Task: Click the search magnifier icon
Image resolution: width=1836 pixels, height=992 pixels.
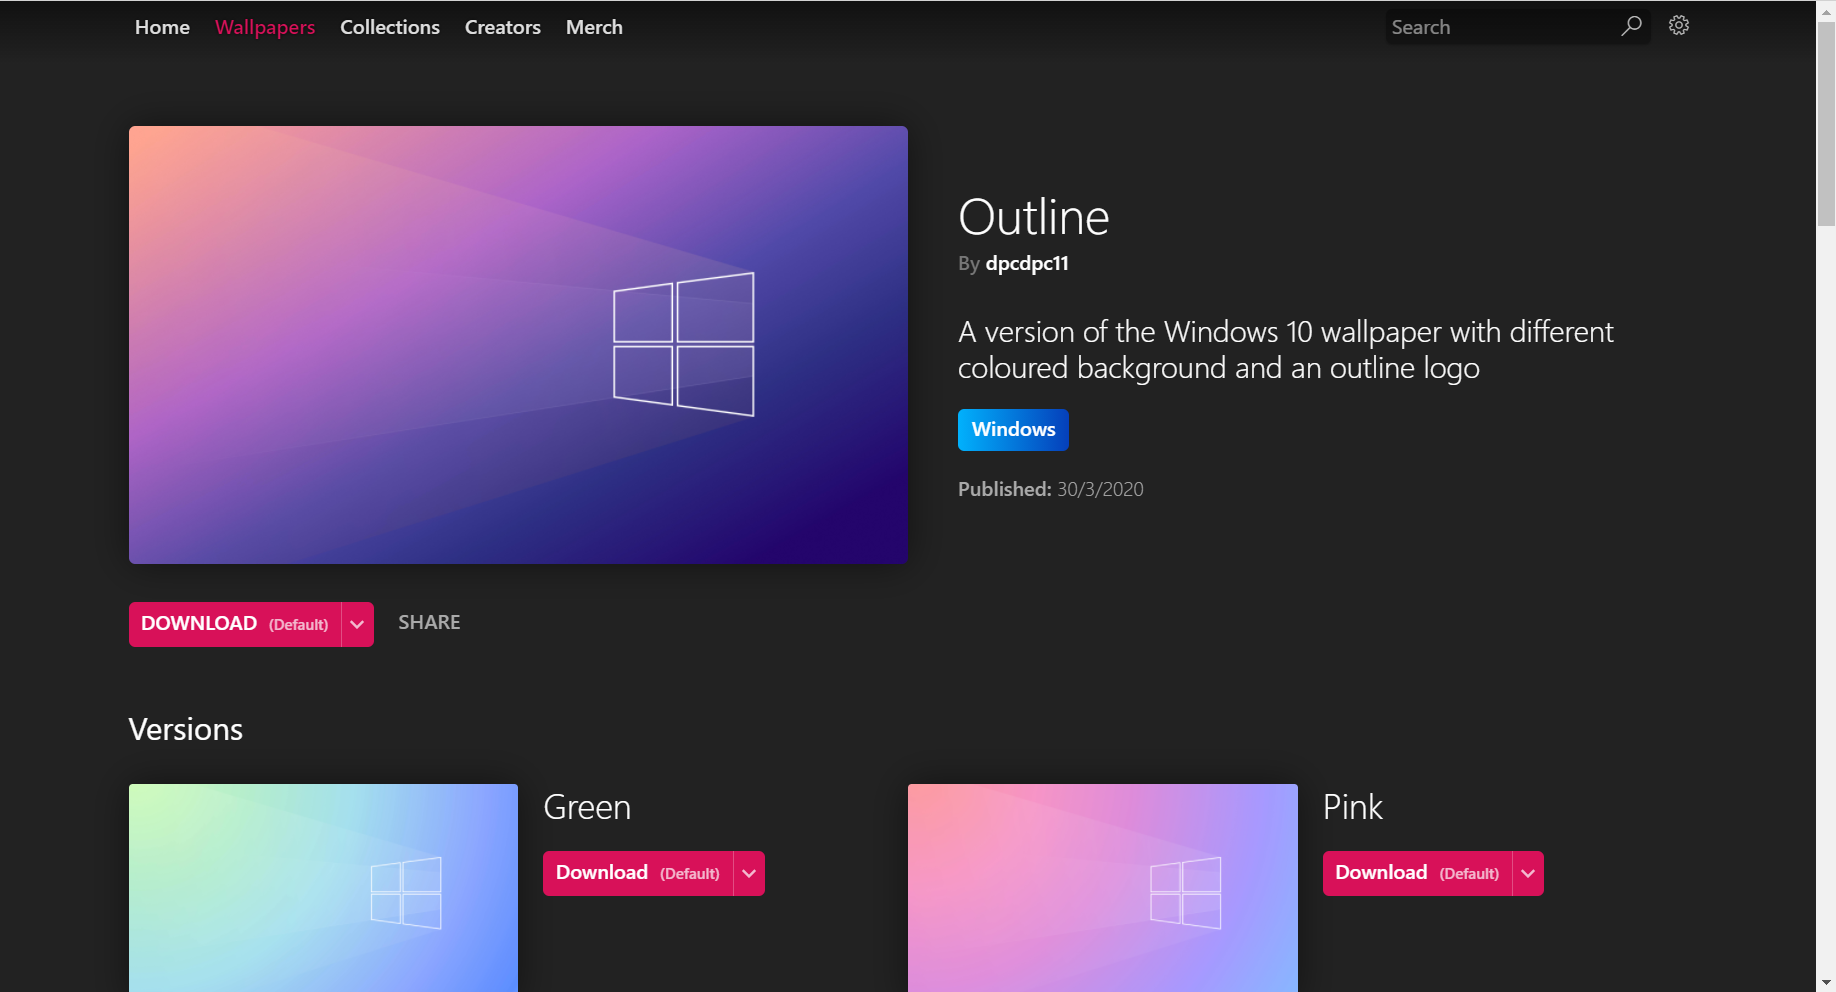Action: click(1631, 26)
